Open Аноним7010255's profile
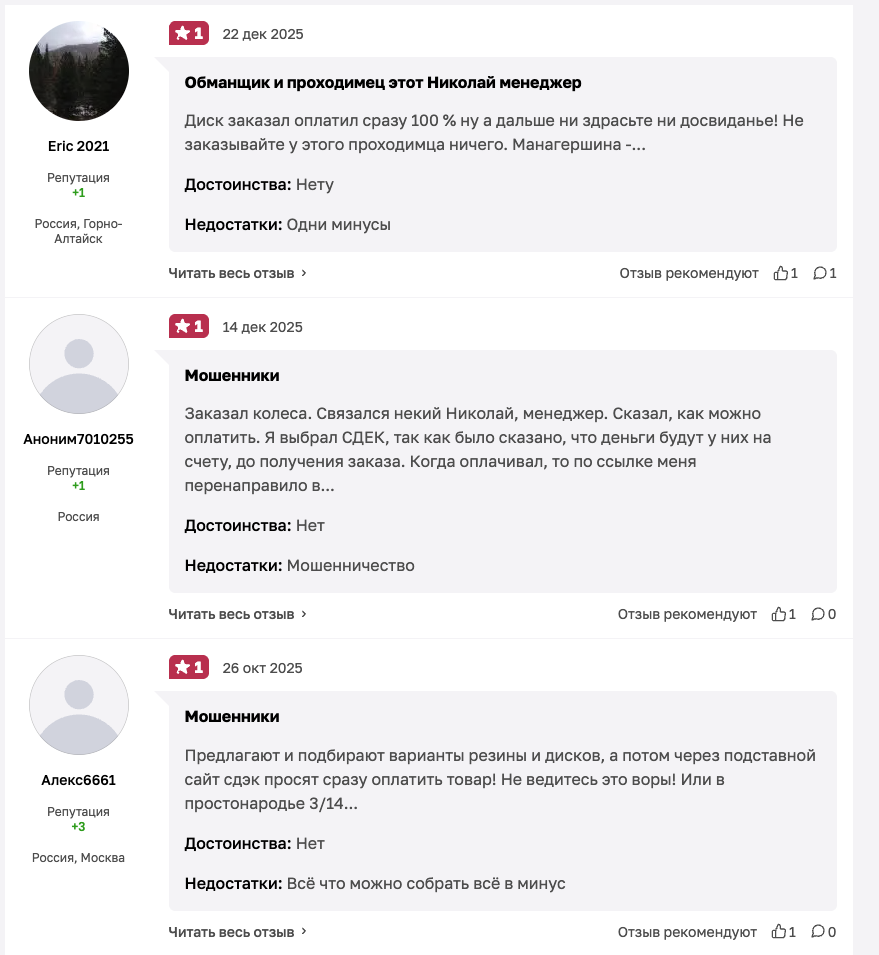This screenshot has height=955, width=879. tap(78, 438)
